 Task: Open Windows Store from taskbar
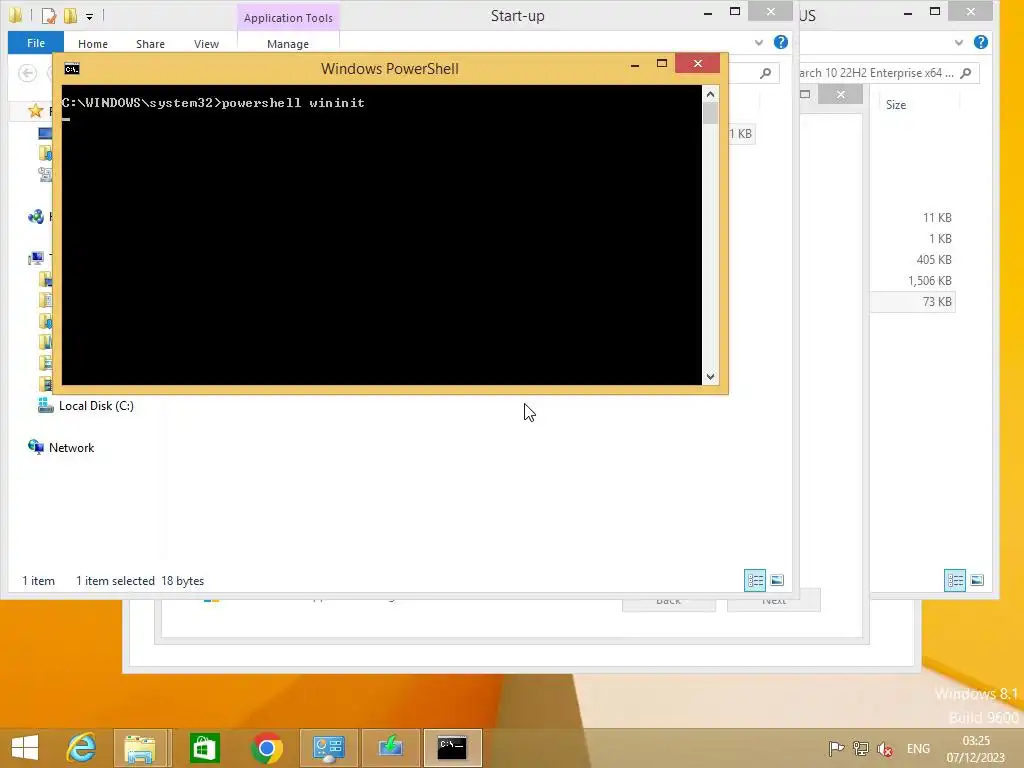[204, 748]
